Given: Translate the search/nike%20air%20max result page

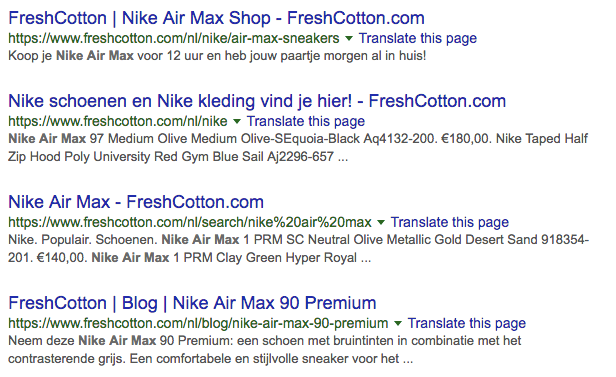Looking at the screenshot, I should coord(449,222).
